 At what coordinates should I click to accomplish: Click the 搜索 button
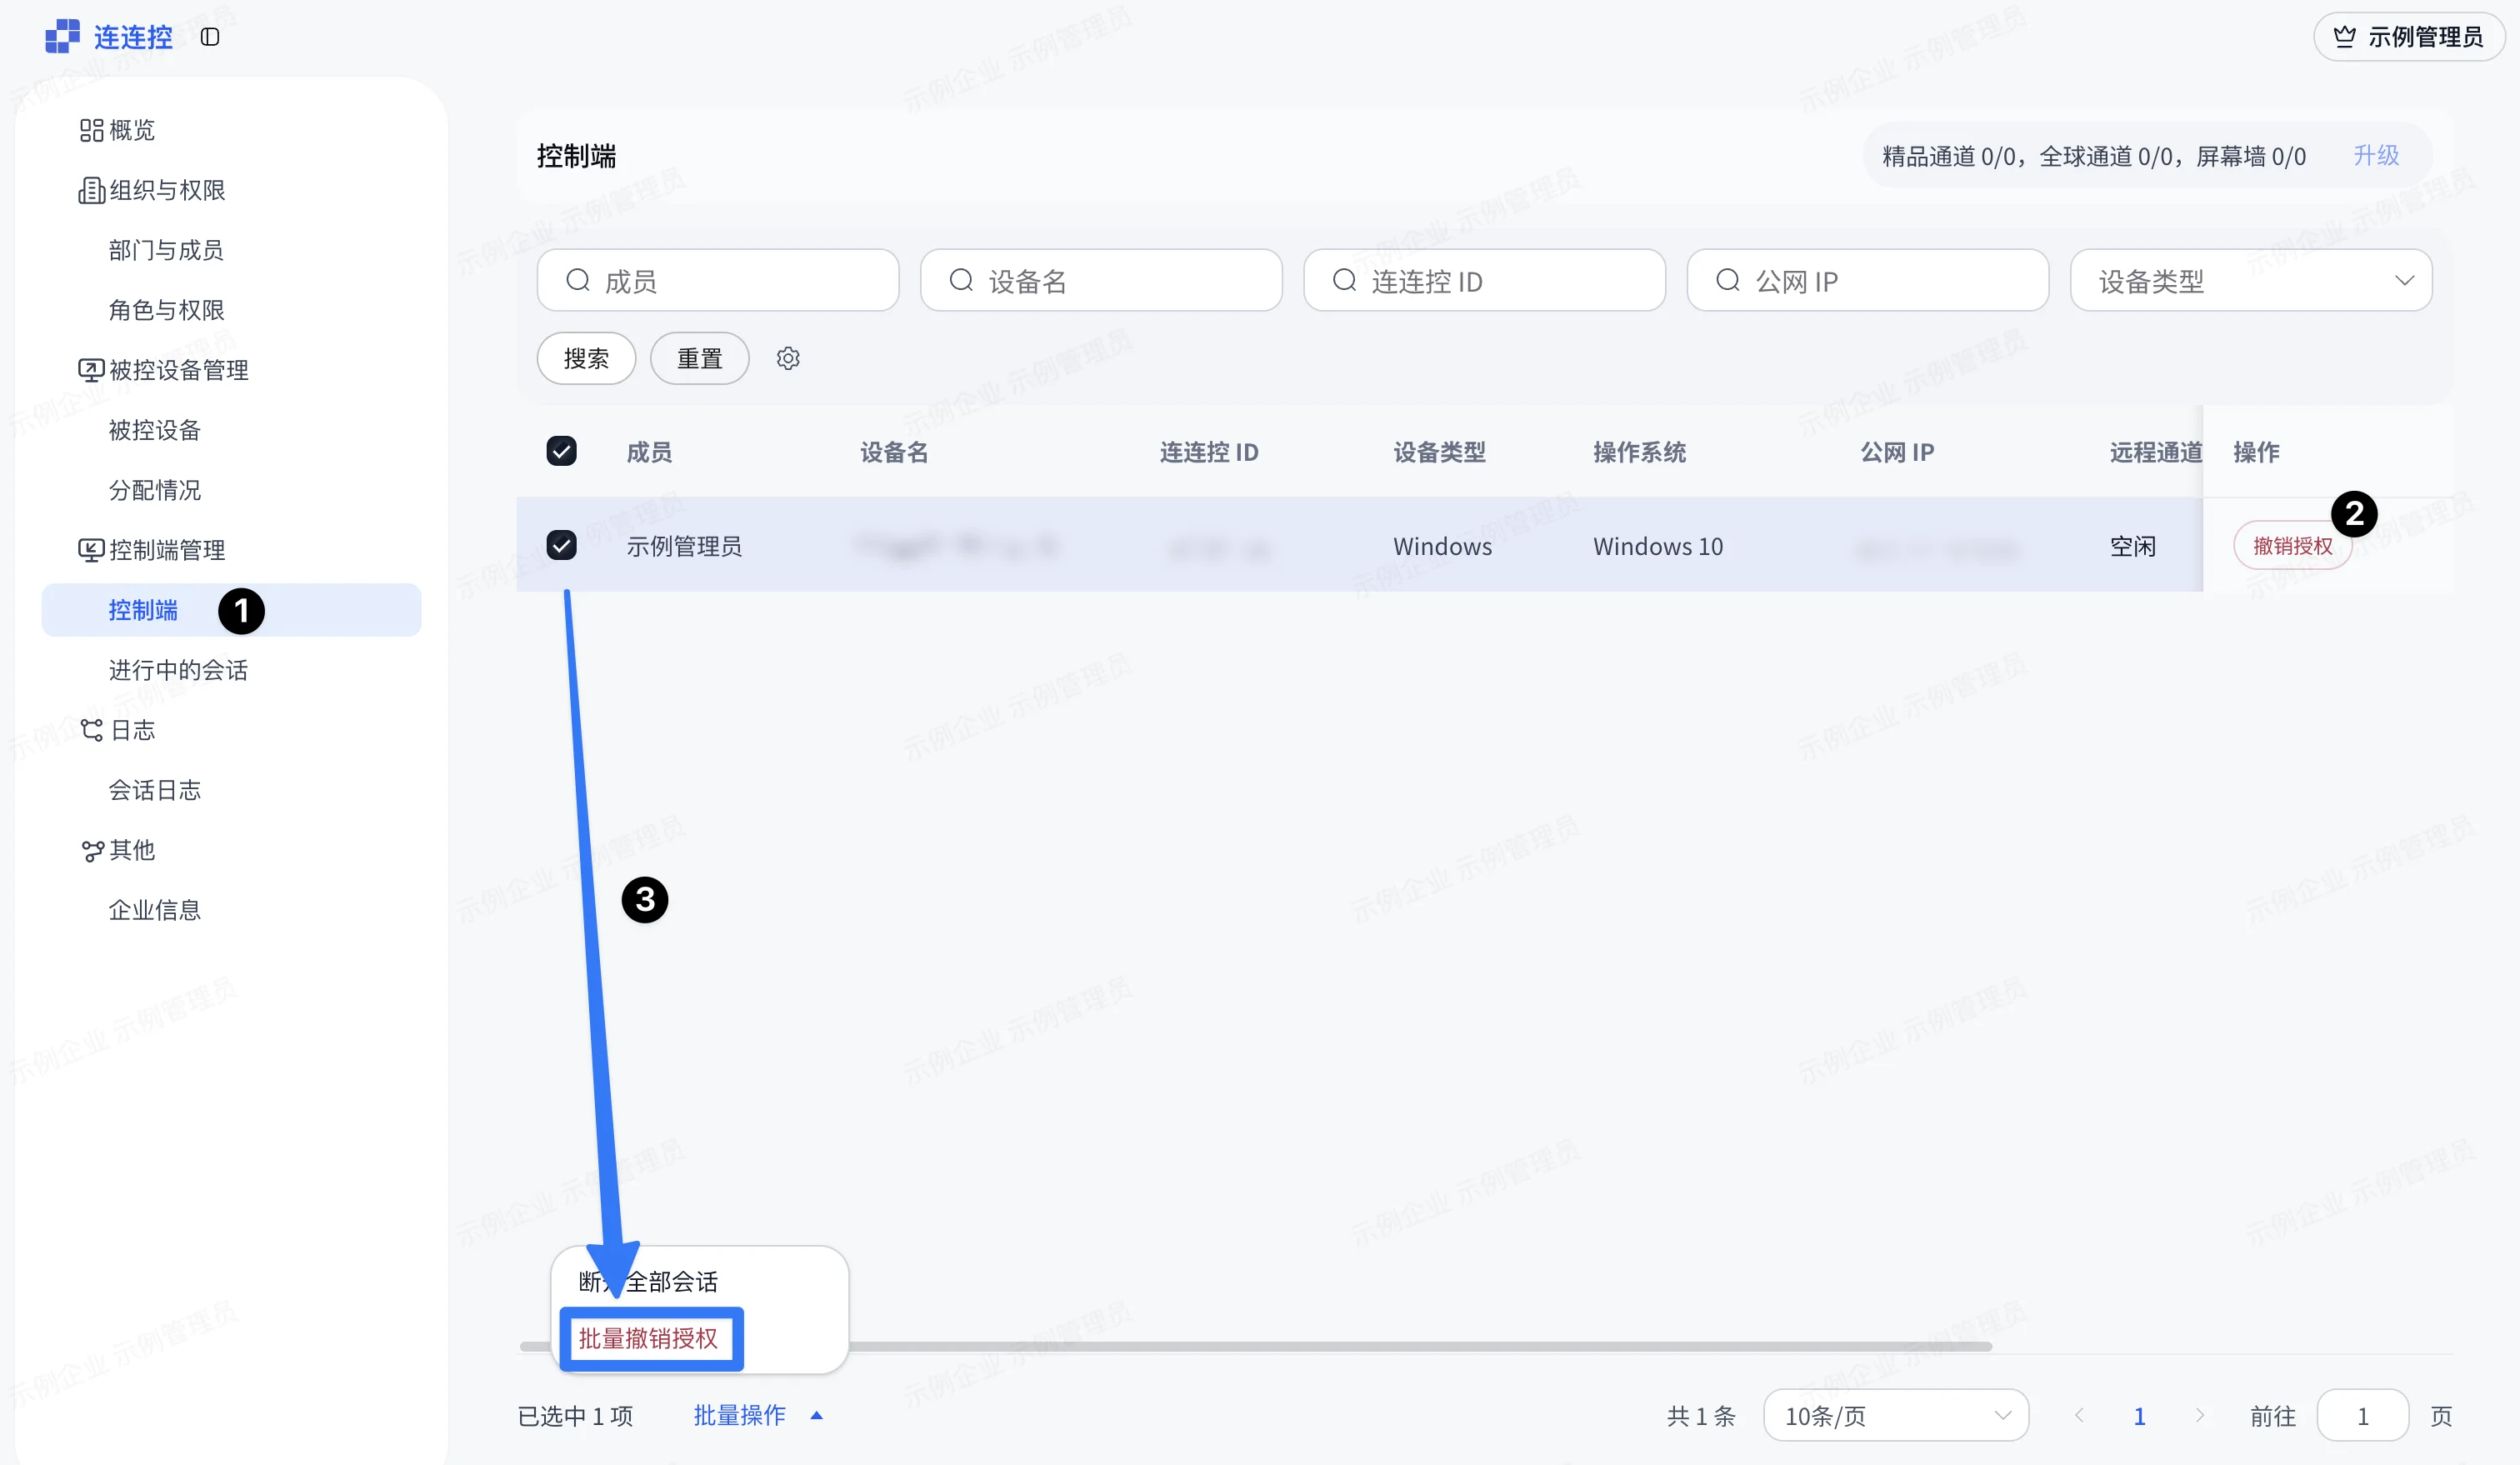(586, 358)
